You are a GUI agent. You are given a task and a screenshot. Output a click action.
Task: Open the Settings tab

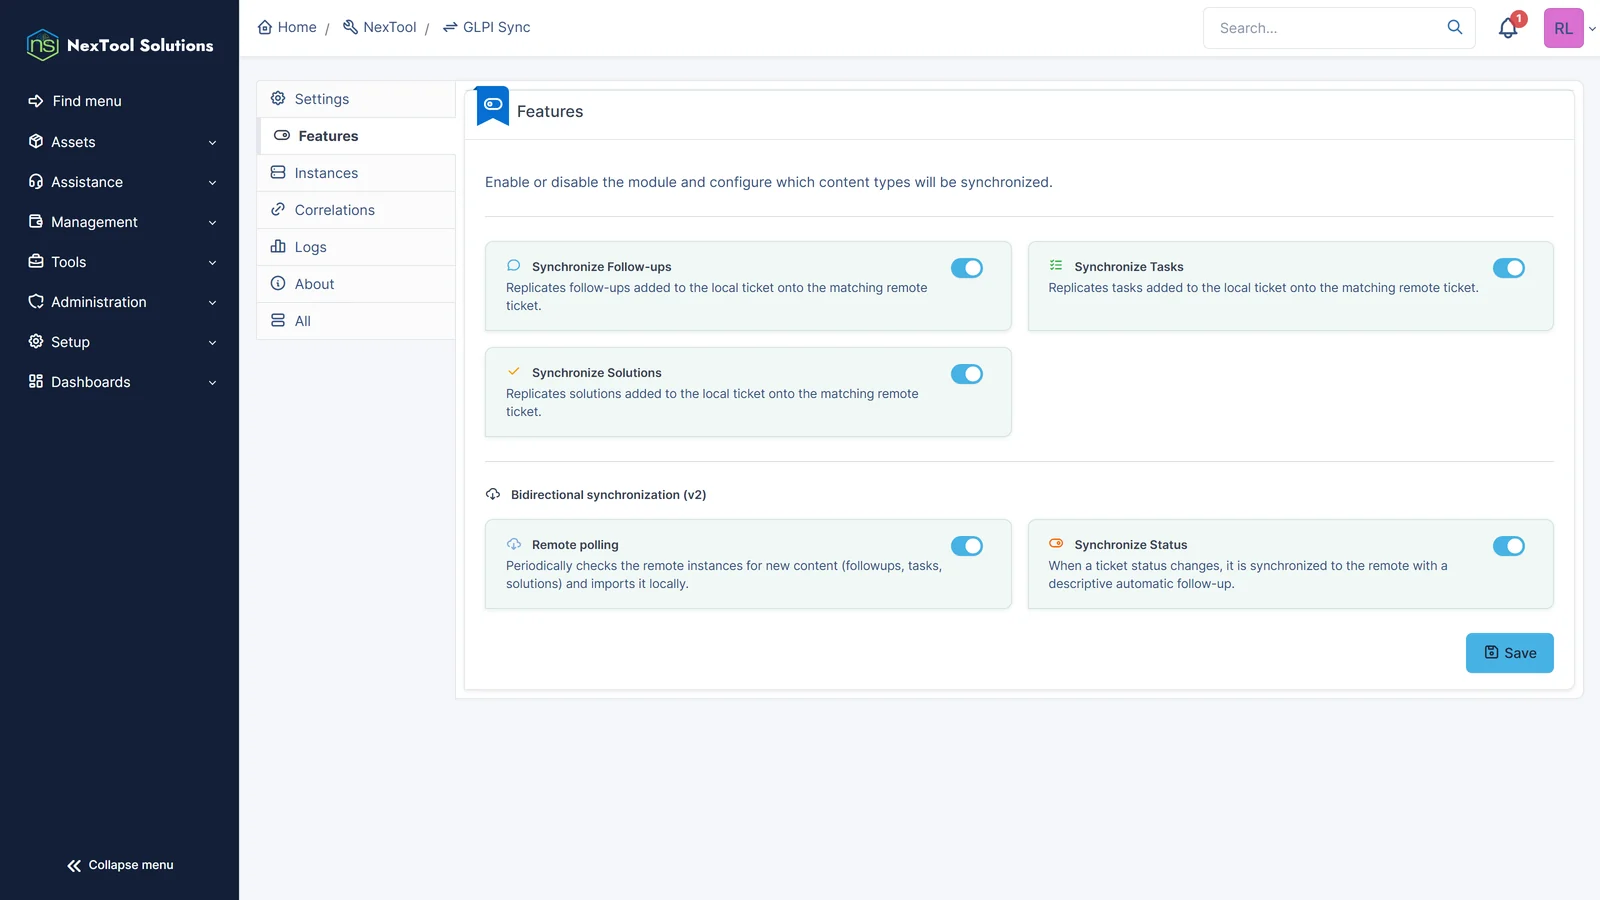356,99
